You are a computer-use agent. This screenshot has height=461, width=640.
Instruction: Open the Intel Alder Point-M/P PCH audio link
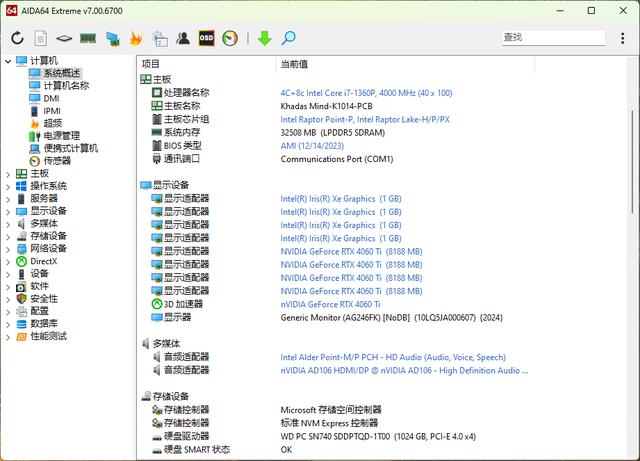click(x=393, y=357)
